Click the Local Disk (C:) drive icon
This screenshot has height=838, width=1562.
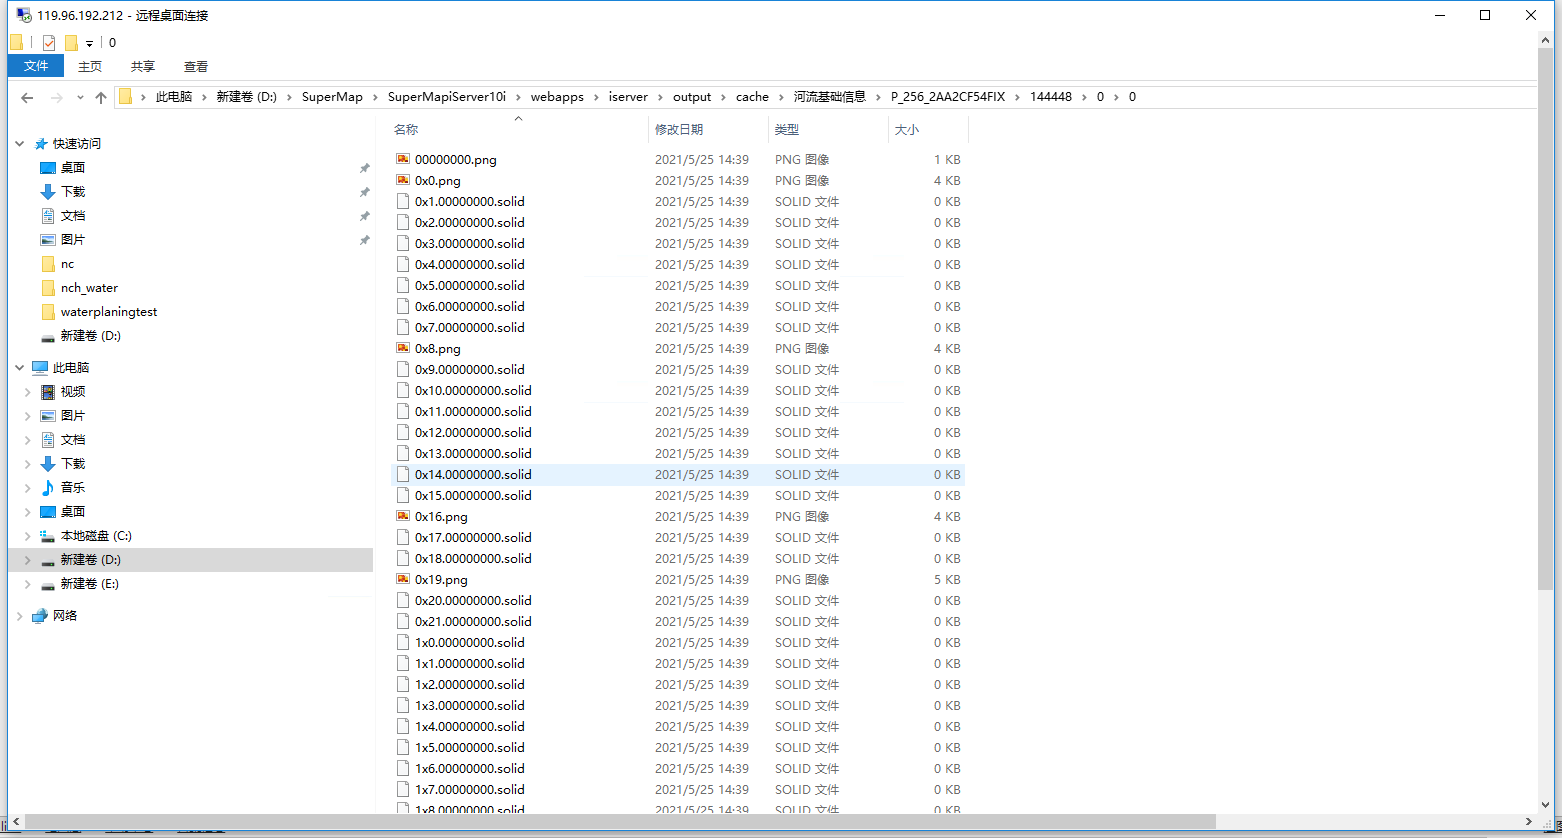48,536
